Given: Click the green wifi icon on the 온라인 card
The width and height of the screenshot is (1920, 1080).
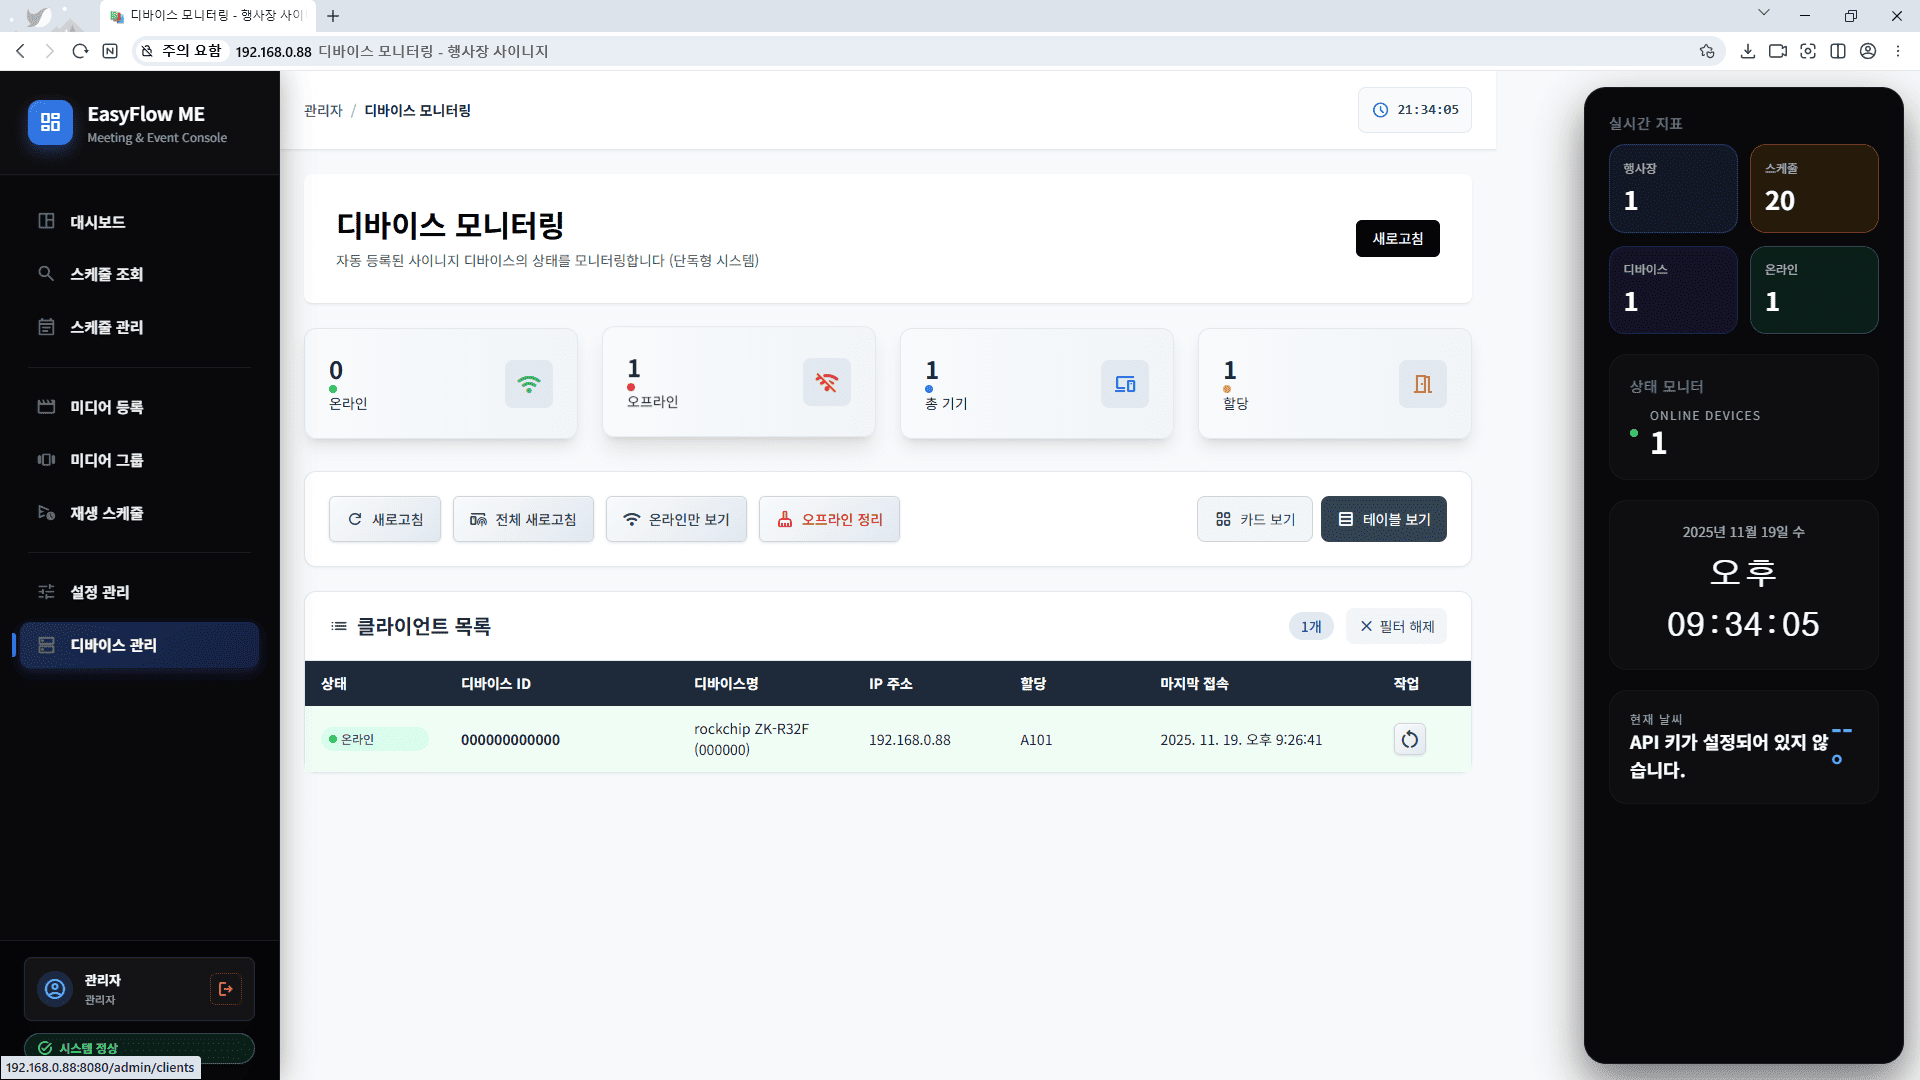Looking at the screenshot, I should pyautogui.click(x=528, y=384).
